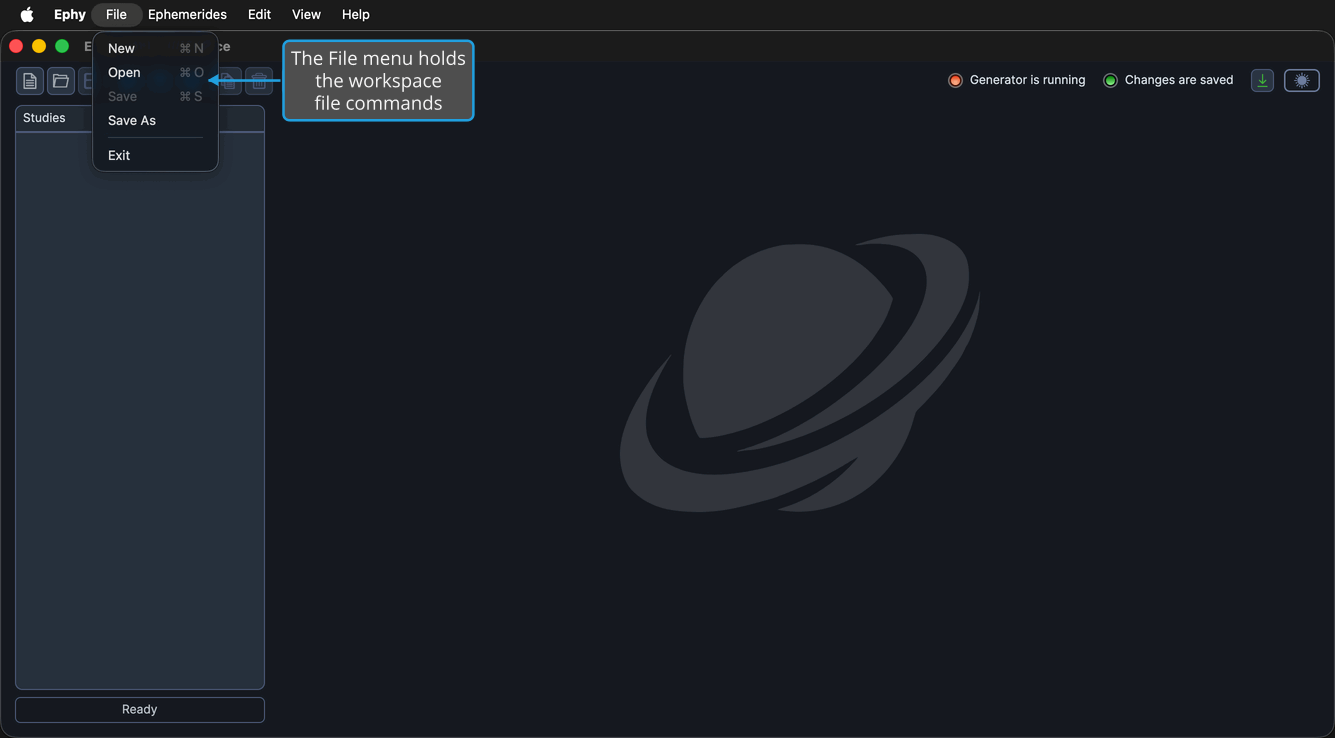
Task: Click the 'Changes are saved' status text
Action: (1179, 80)
